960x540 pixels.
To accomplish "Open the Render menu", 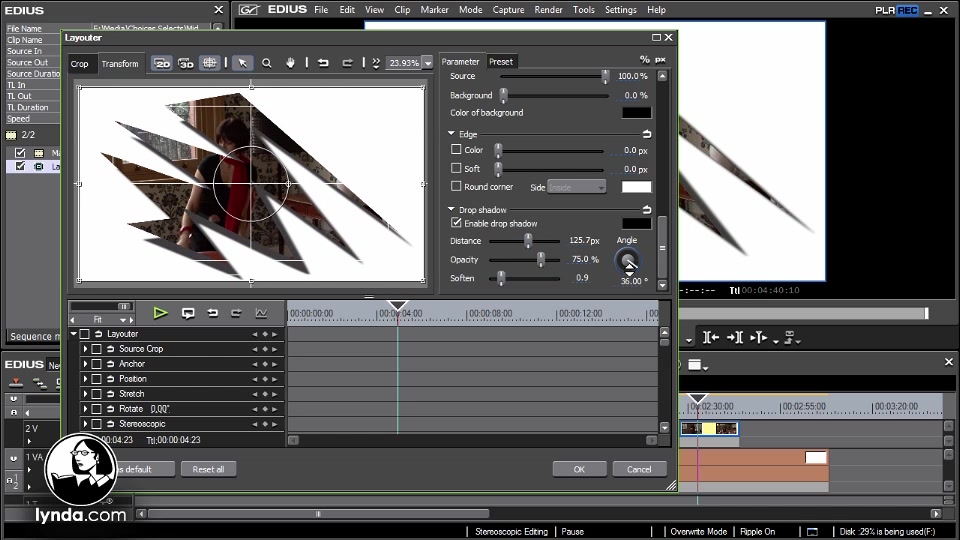I will [548, 10].
